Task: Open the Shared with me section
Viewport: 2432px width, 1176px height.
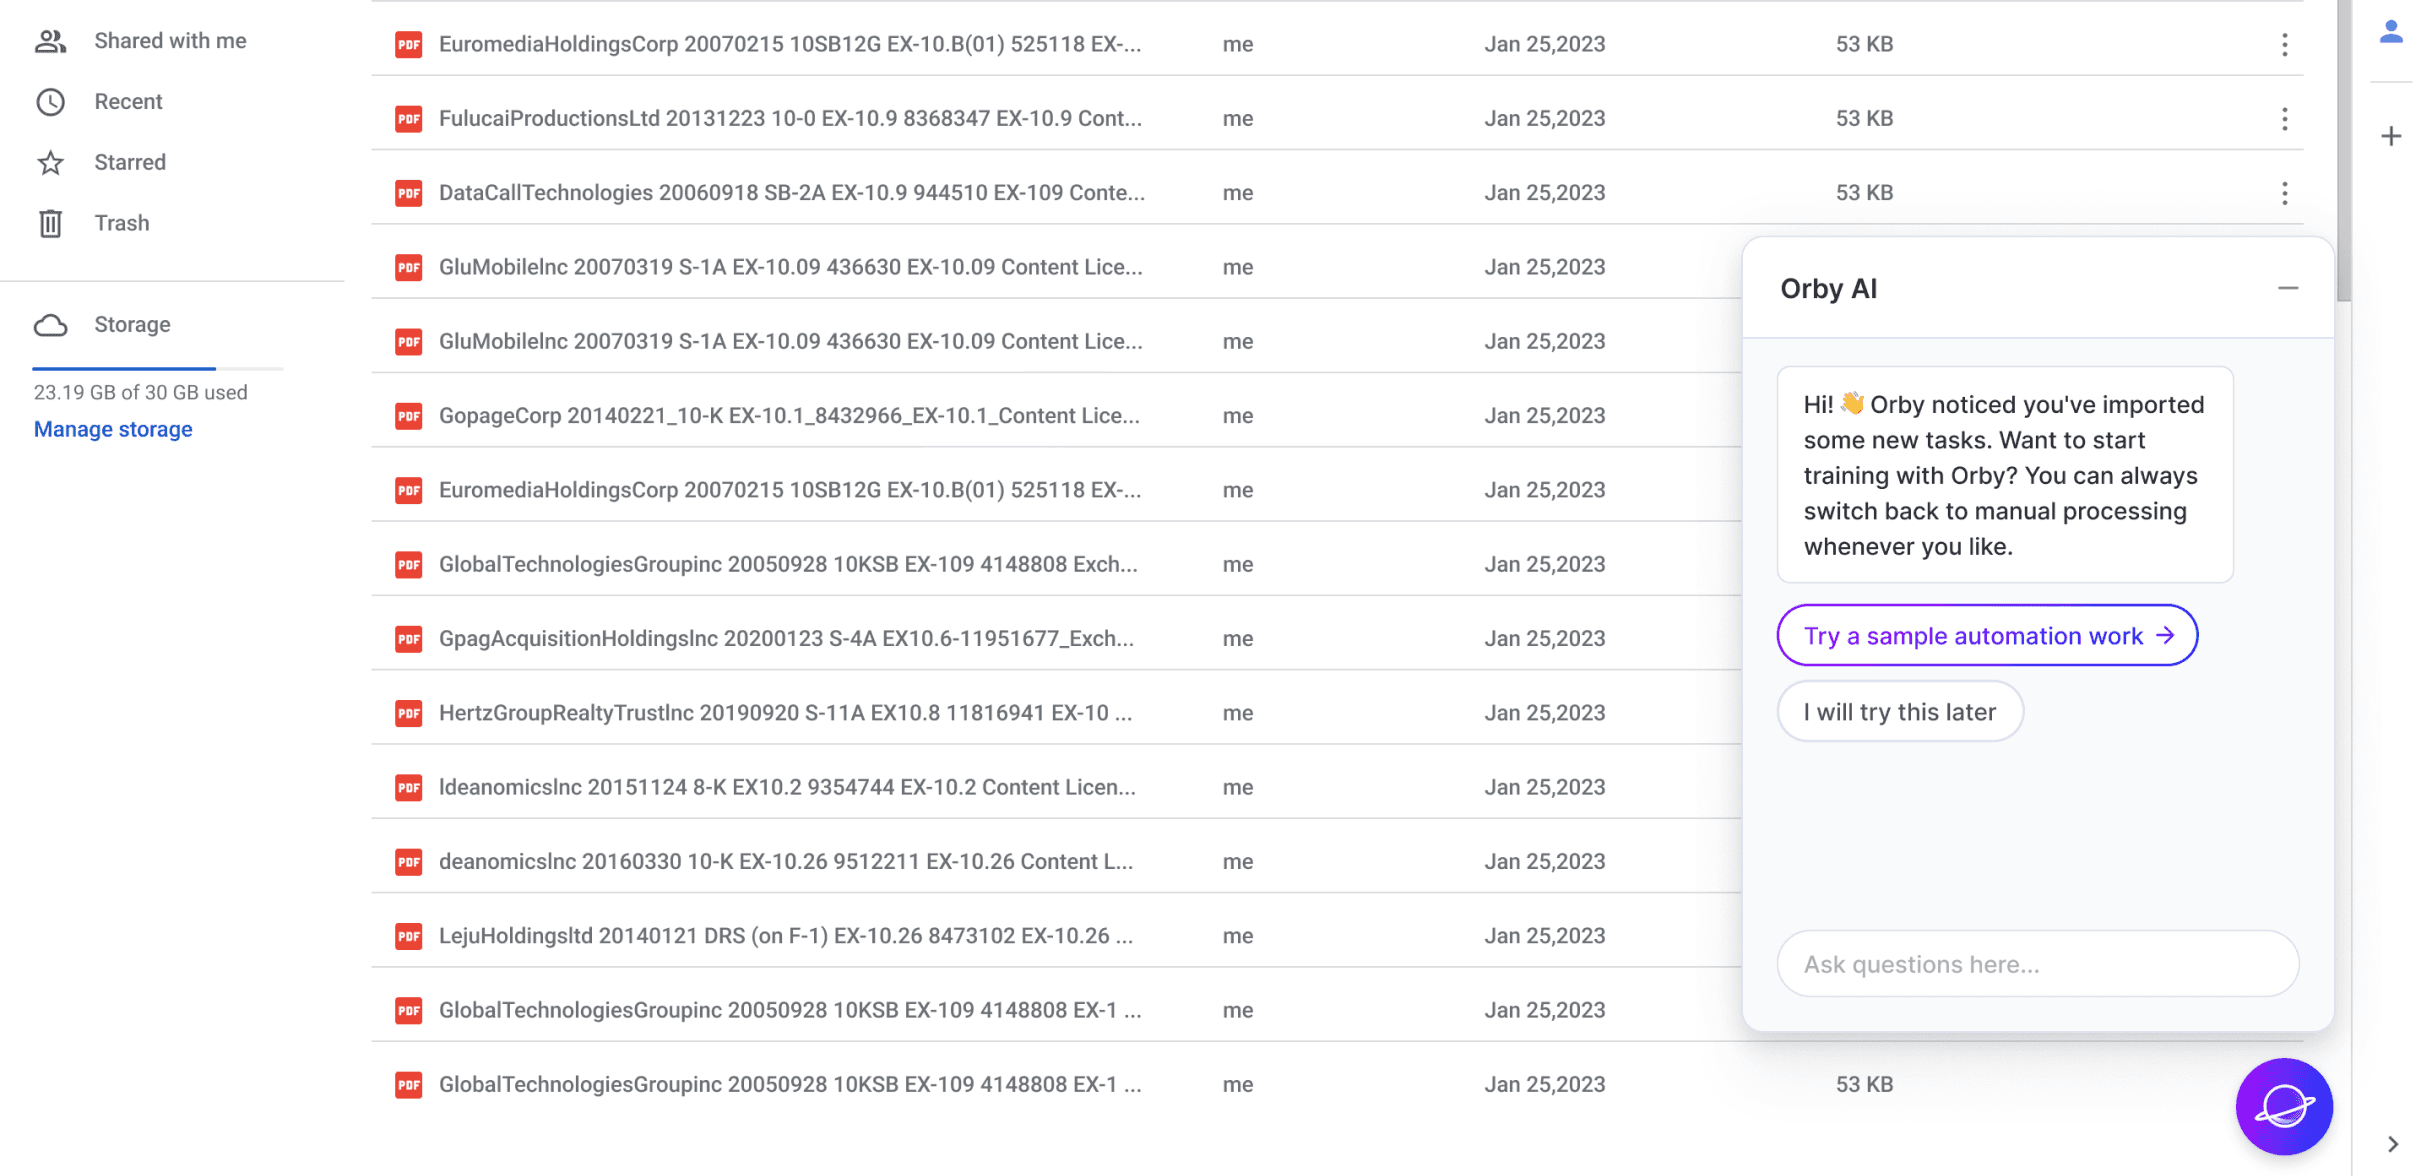Action: pos(170,41)
